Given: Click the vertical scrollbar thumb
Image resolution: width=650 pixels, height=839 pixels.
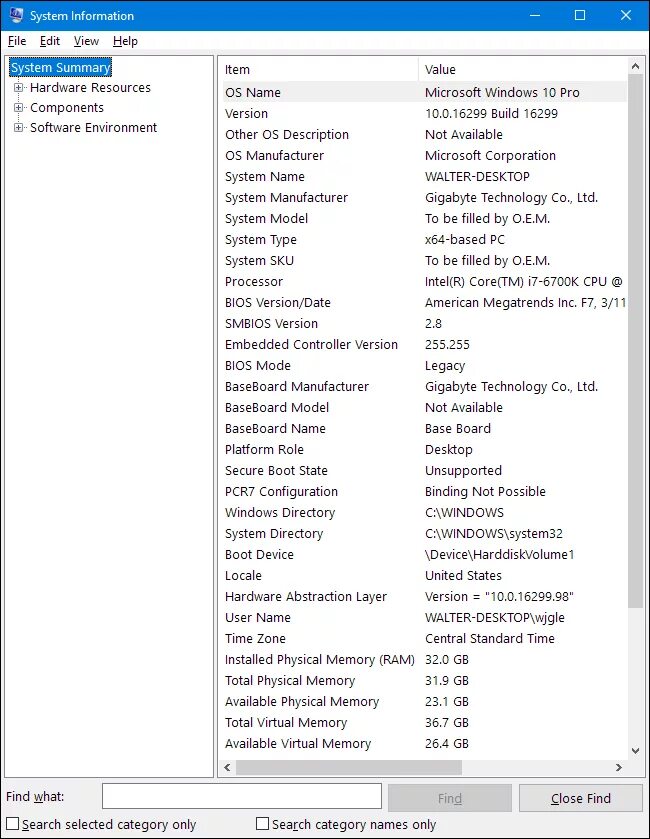Looking at the screenshot, I should pyautogui.click(x=635, y=341).
